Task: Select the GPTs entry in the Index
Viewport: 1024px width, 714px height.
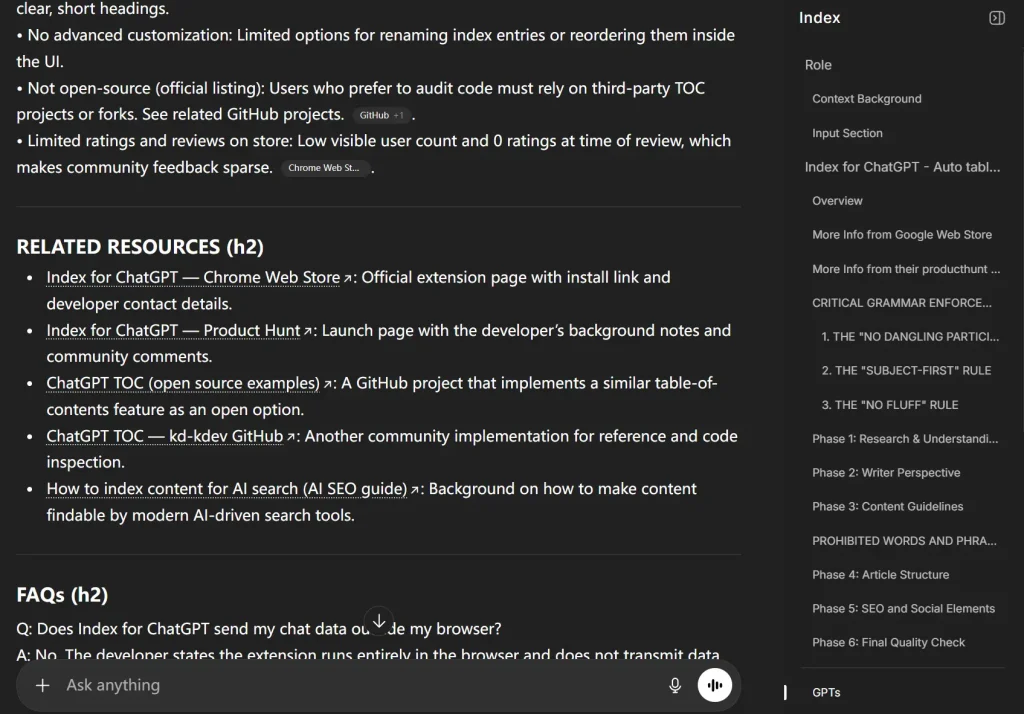Action: [x=826, y=692]
